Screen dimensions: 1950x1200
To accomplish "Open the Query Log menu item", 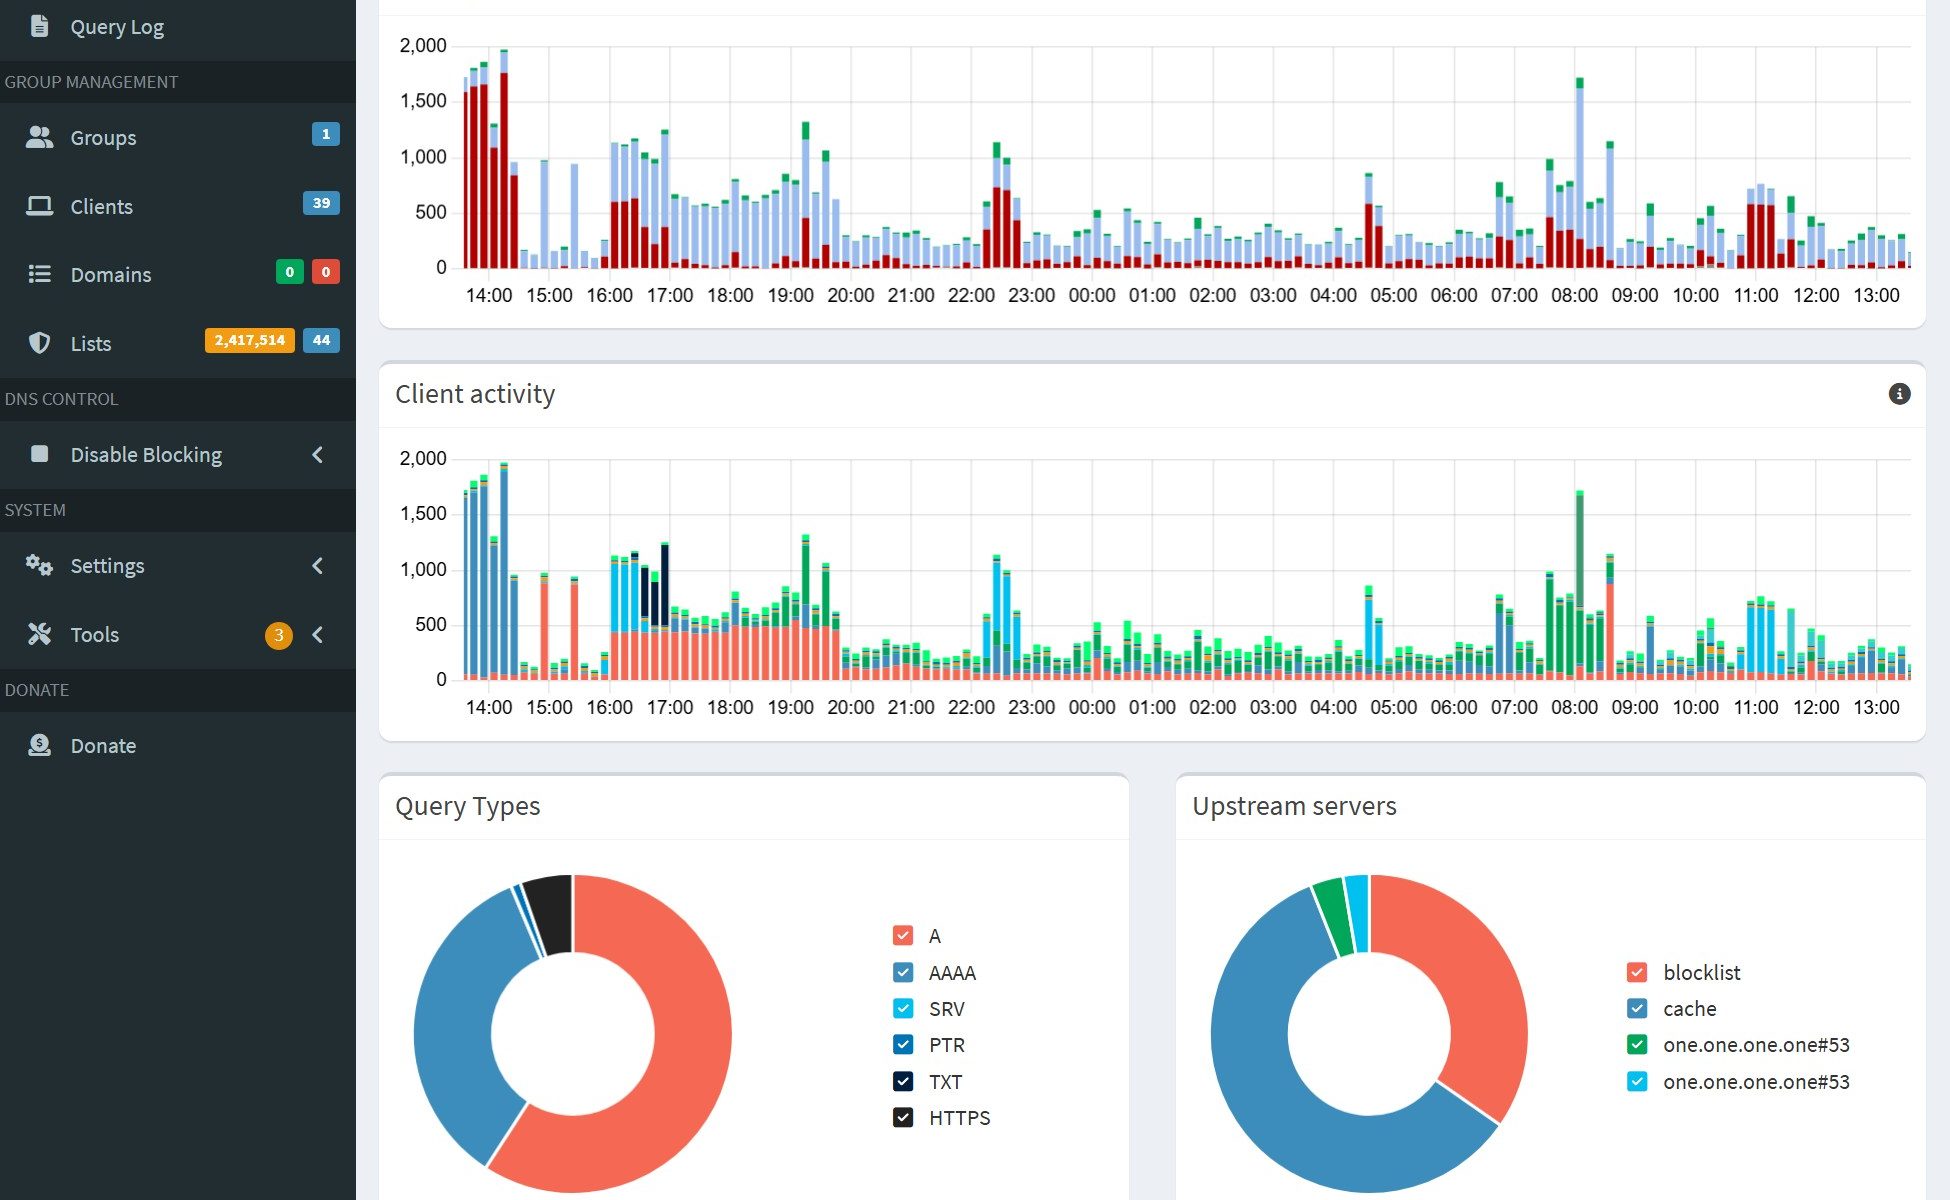I will (x=117, y=27).
